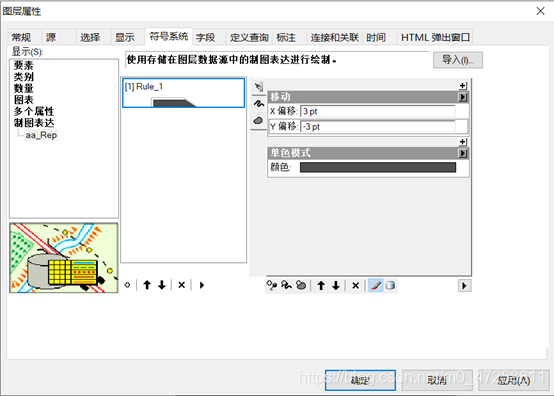The width and height of the screenshot is (554, 396).
Task: Move the symbol layer down
Action: pos(336,285)
